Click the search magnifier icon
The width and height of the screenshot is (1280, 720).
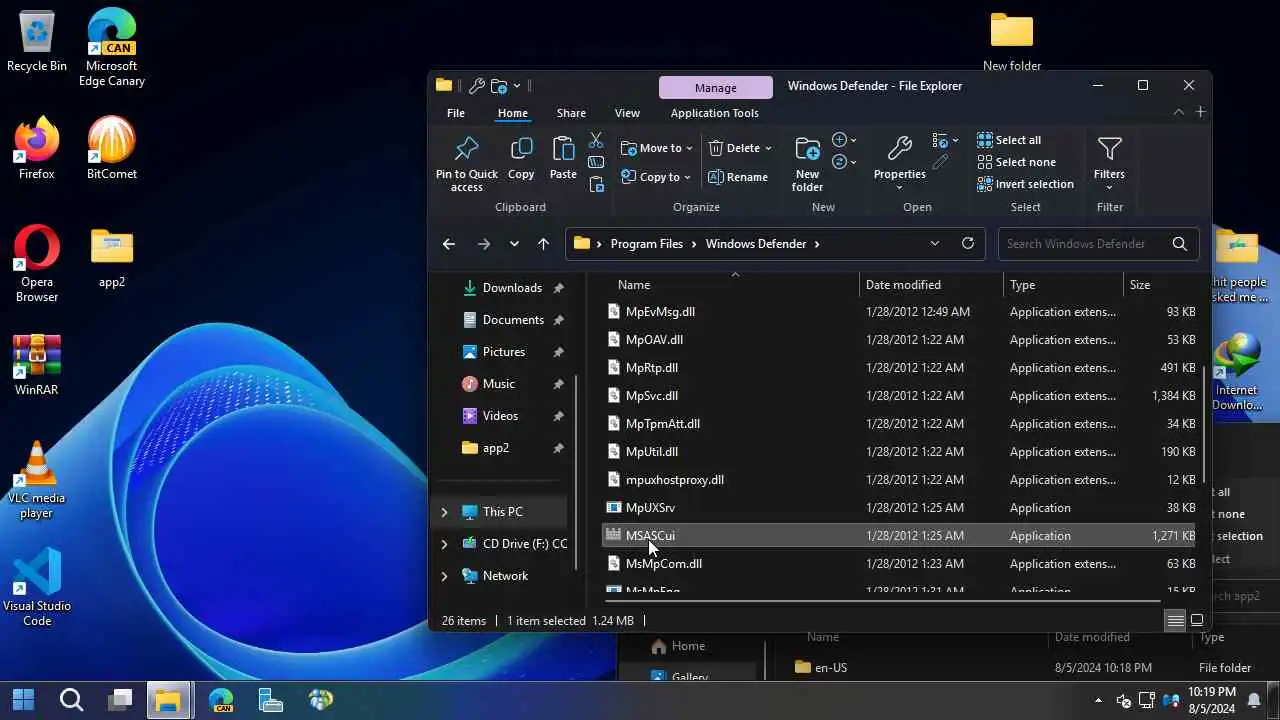pos(1180,244)
